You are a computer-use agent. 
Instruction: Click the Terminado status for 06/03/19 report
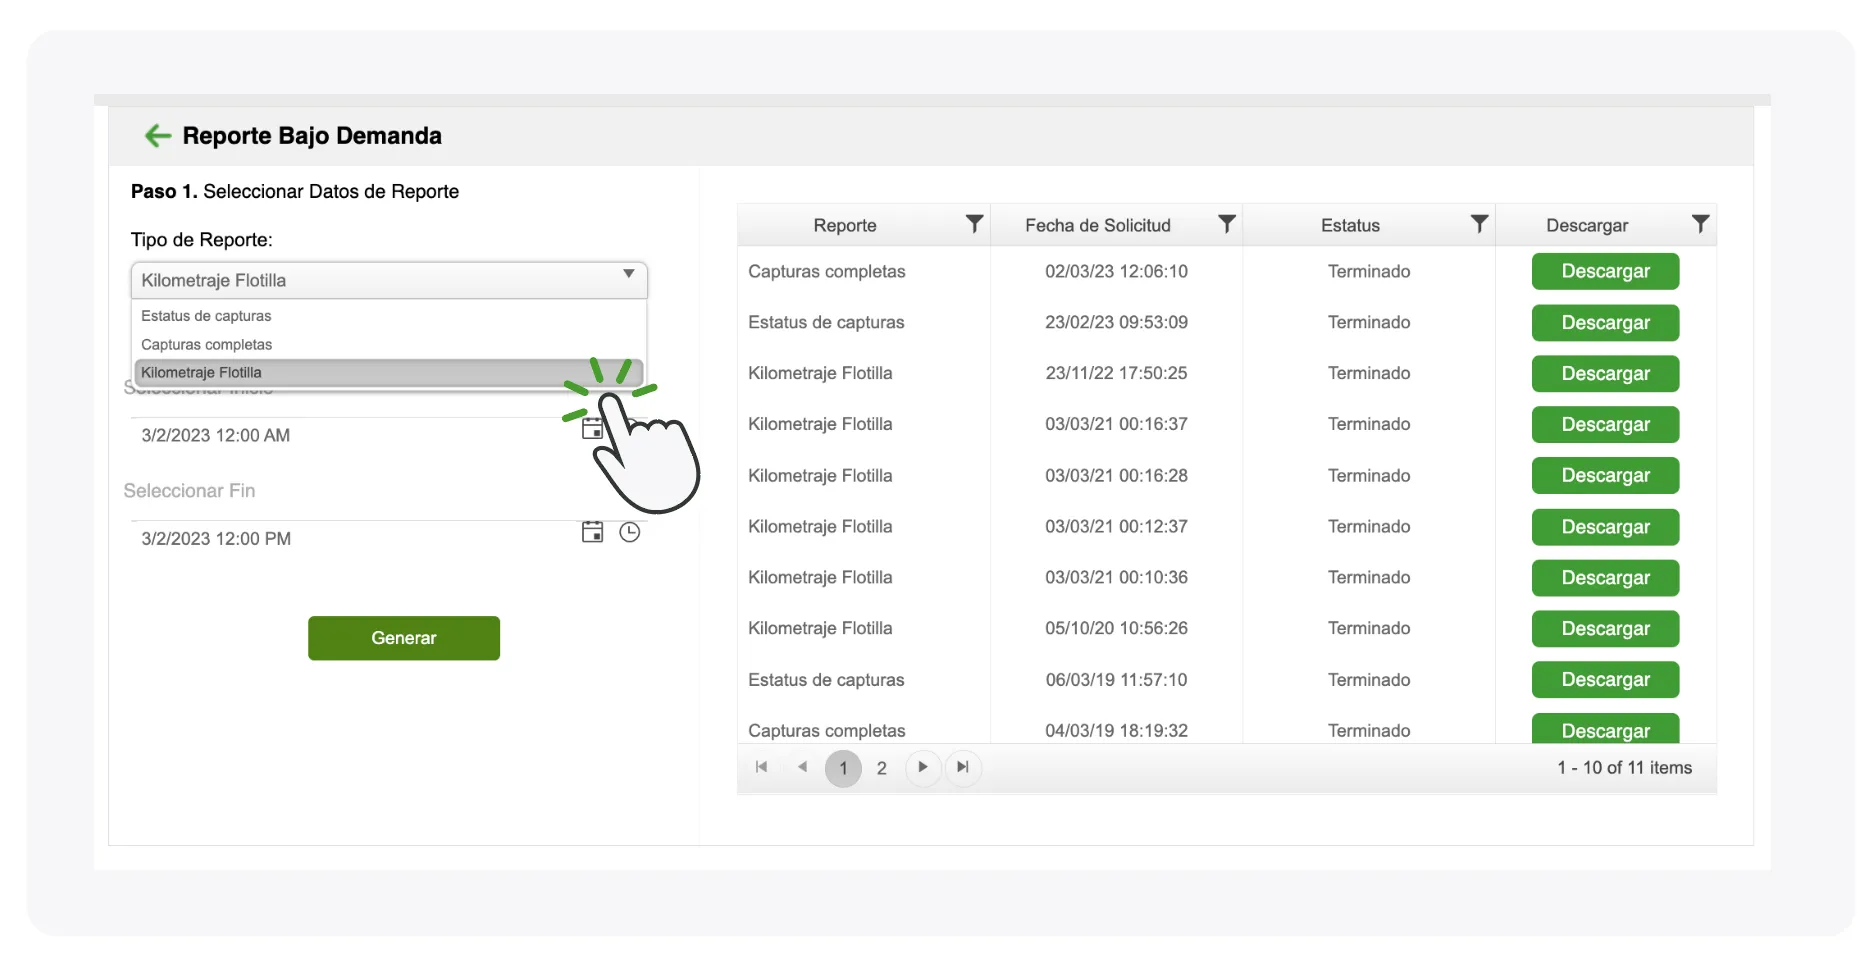point(1369,680)
